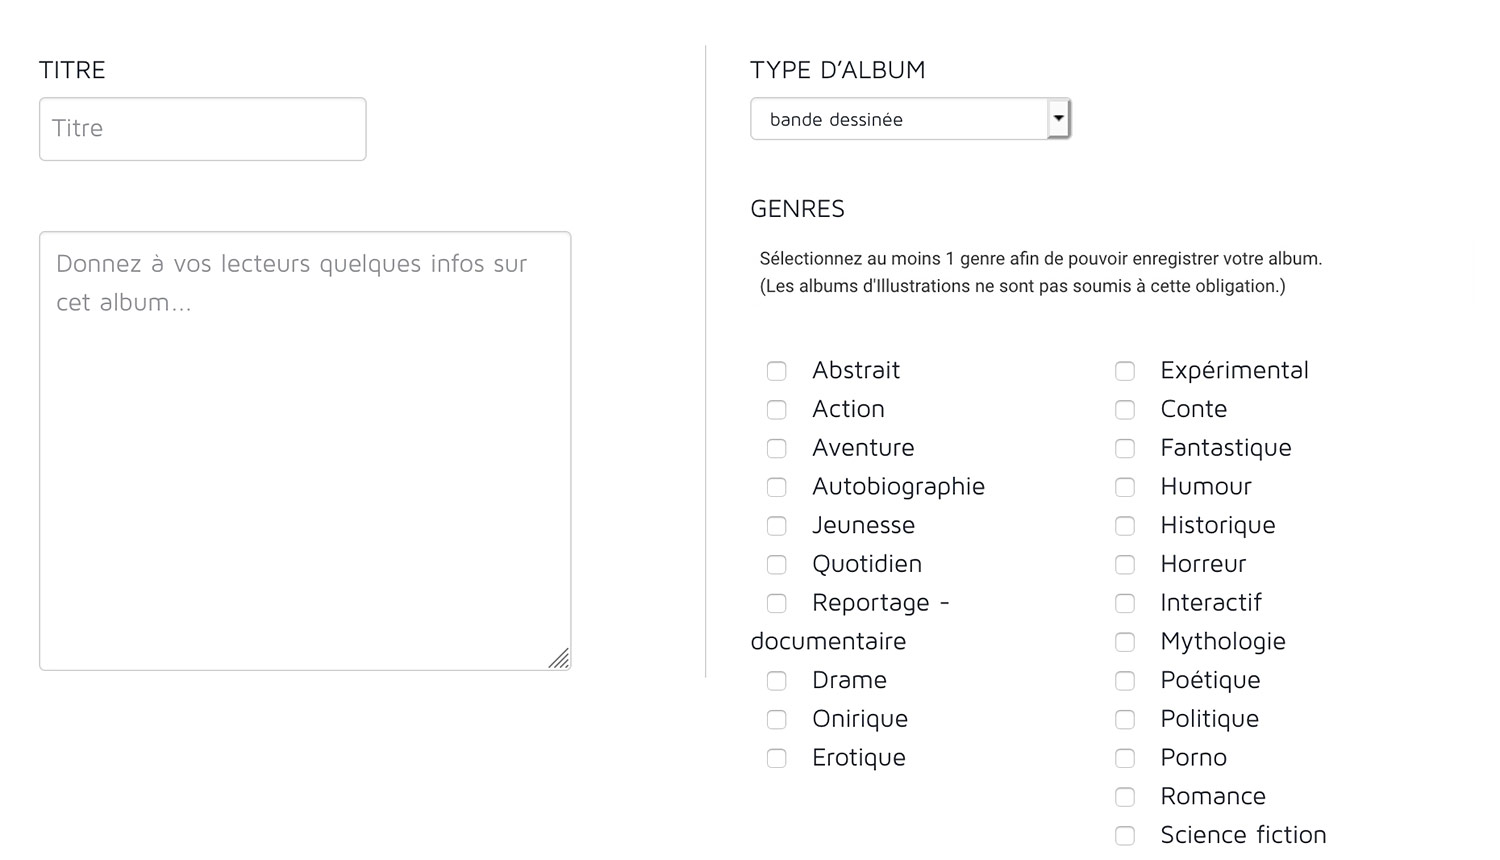Click the album description text area

(x=305, y=450)
